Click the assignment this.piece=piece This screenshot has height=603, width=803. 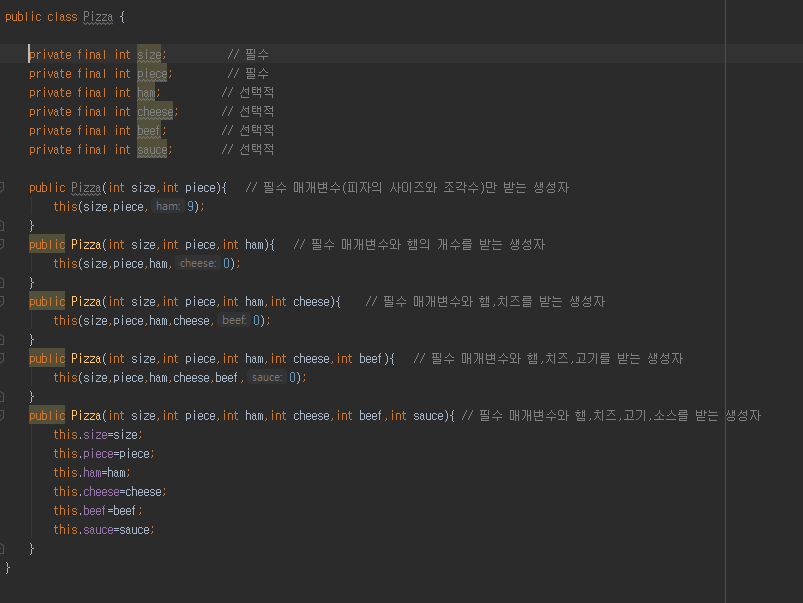pyautogui.click(x=104, y=453)
